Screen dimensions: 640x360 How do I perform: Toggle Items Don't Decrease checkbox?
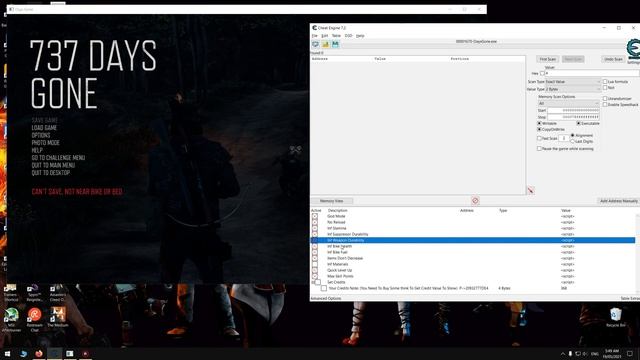(315, 258)
